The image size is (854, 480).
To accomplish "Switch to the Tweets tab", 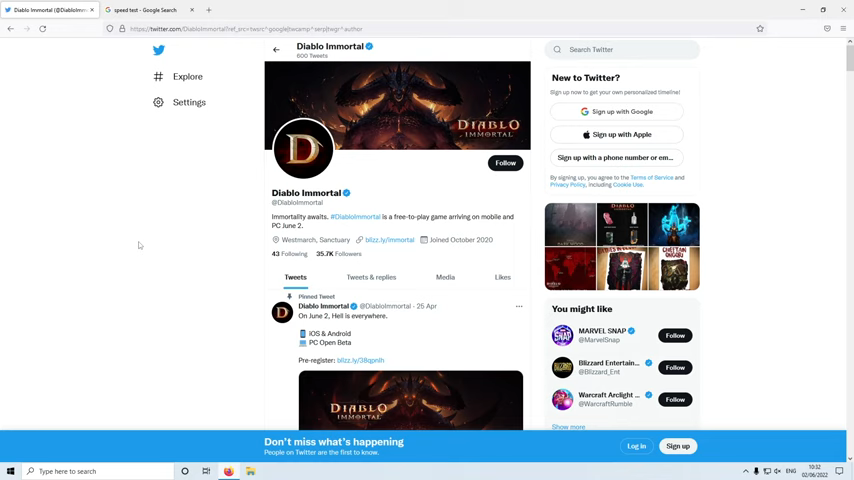I will coord(296,277).
